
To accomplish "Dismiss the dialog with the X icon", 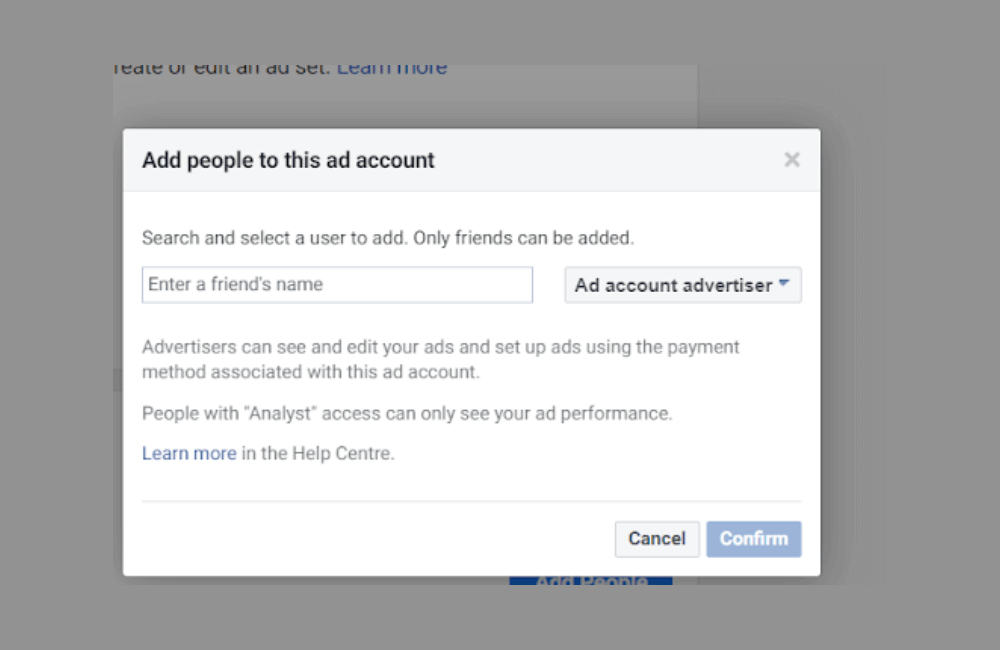I will coord(791,159).
